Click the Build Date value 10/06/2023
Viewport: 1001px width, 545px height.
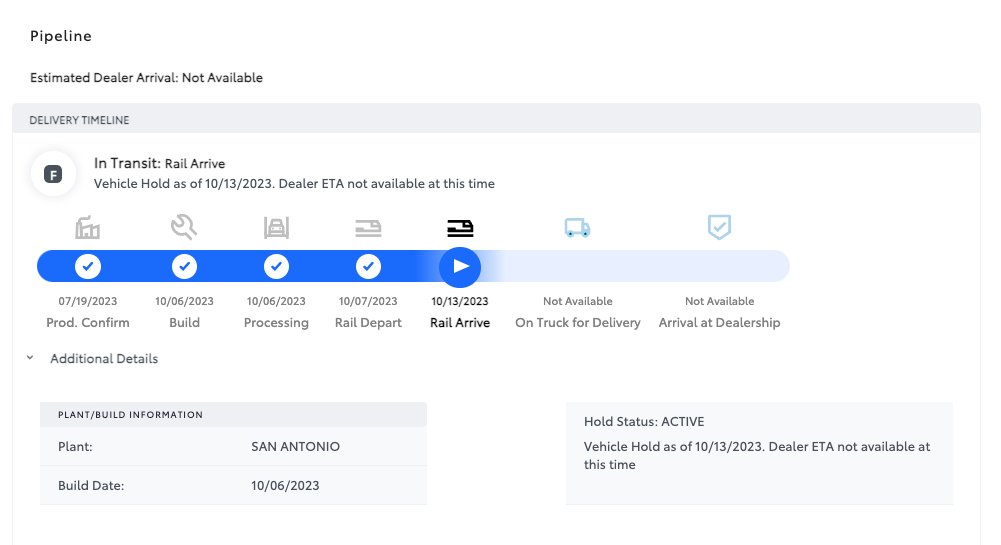click(285, 486)
